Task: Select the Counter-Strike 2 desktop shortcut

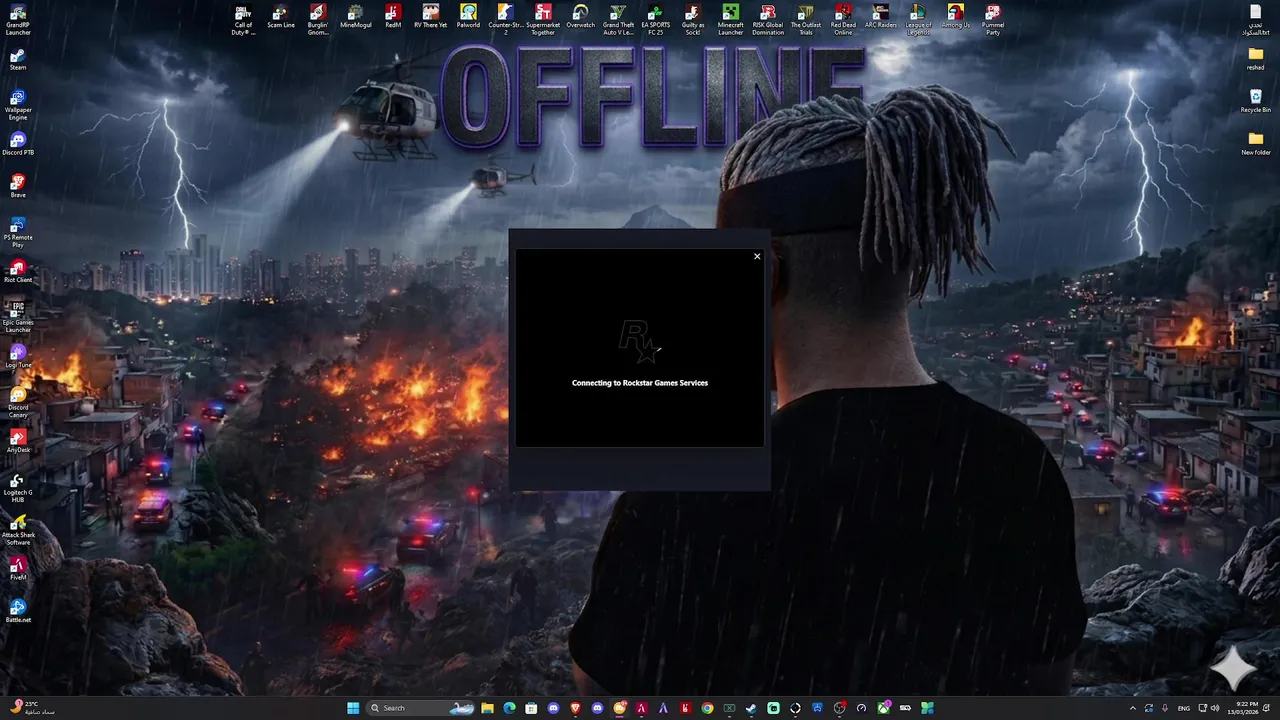Action: (505, 20)
